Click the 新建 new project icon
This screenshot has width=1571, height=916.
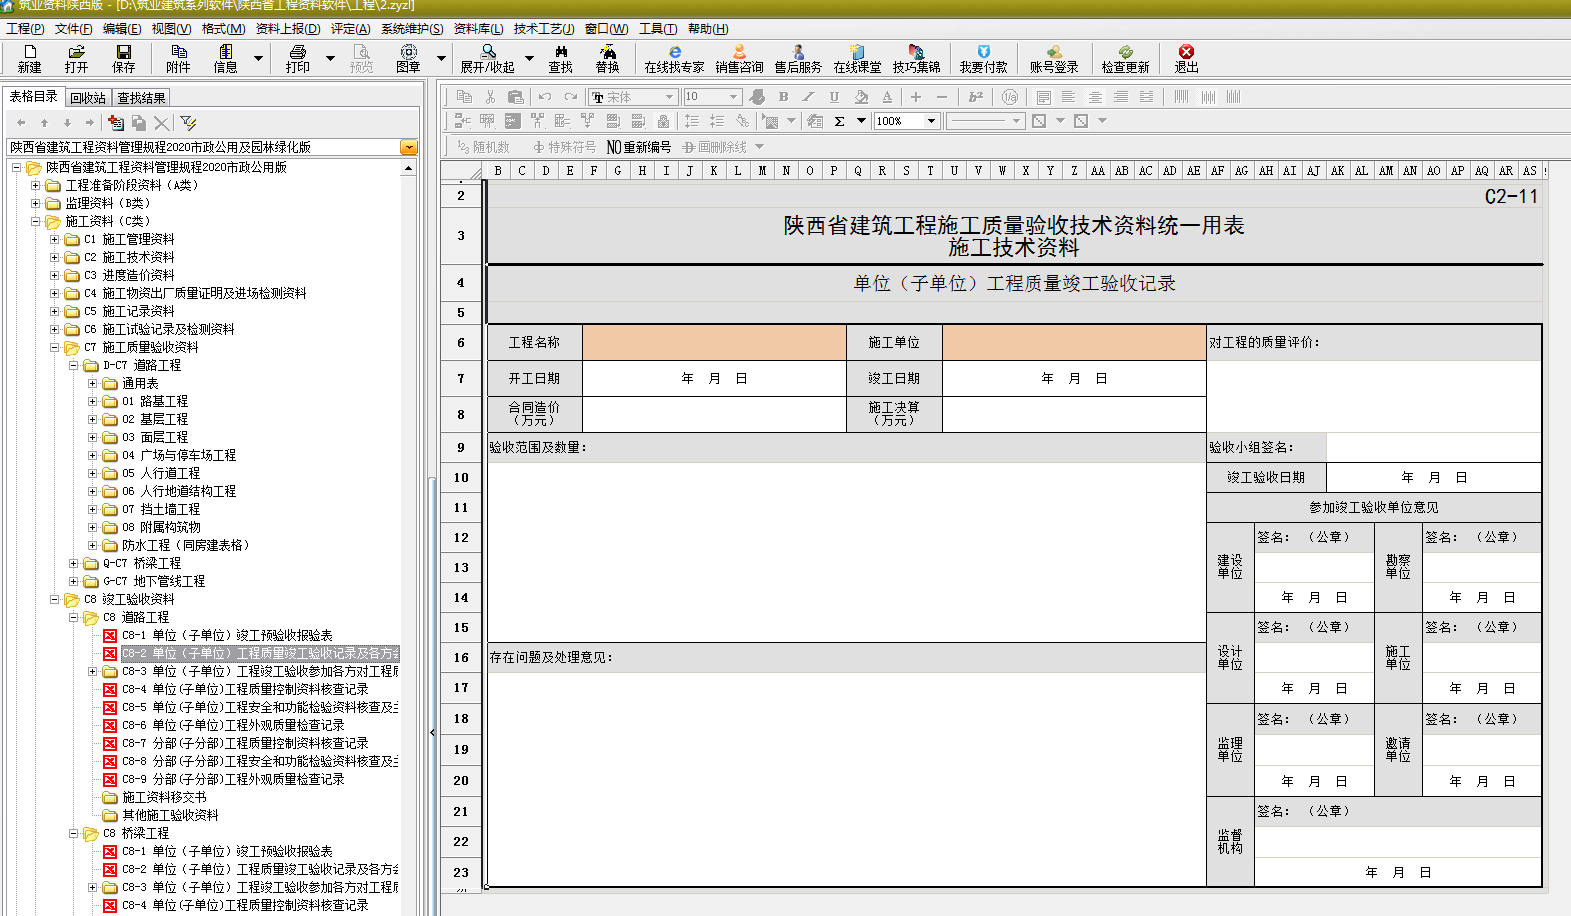(x=30, y=59)
